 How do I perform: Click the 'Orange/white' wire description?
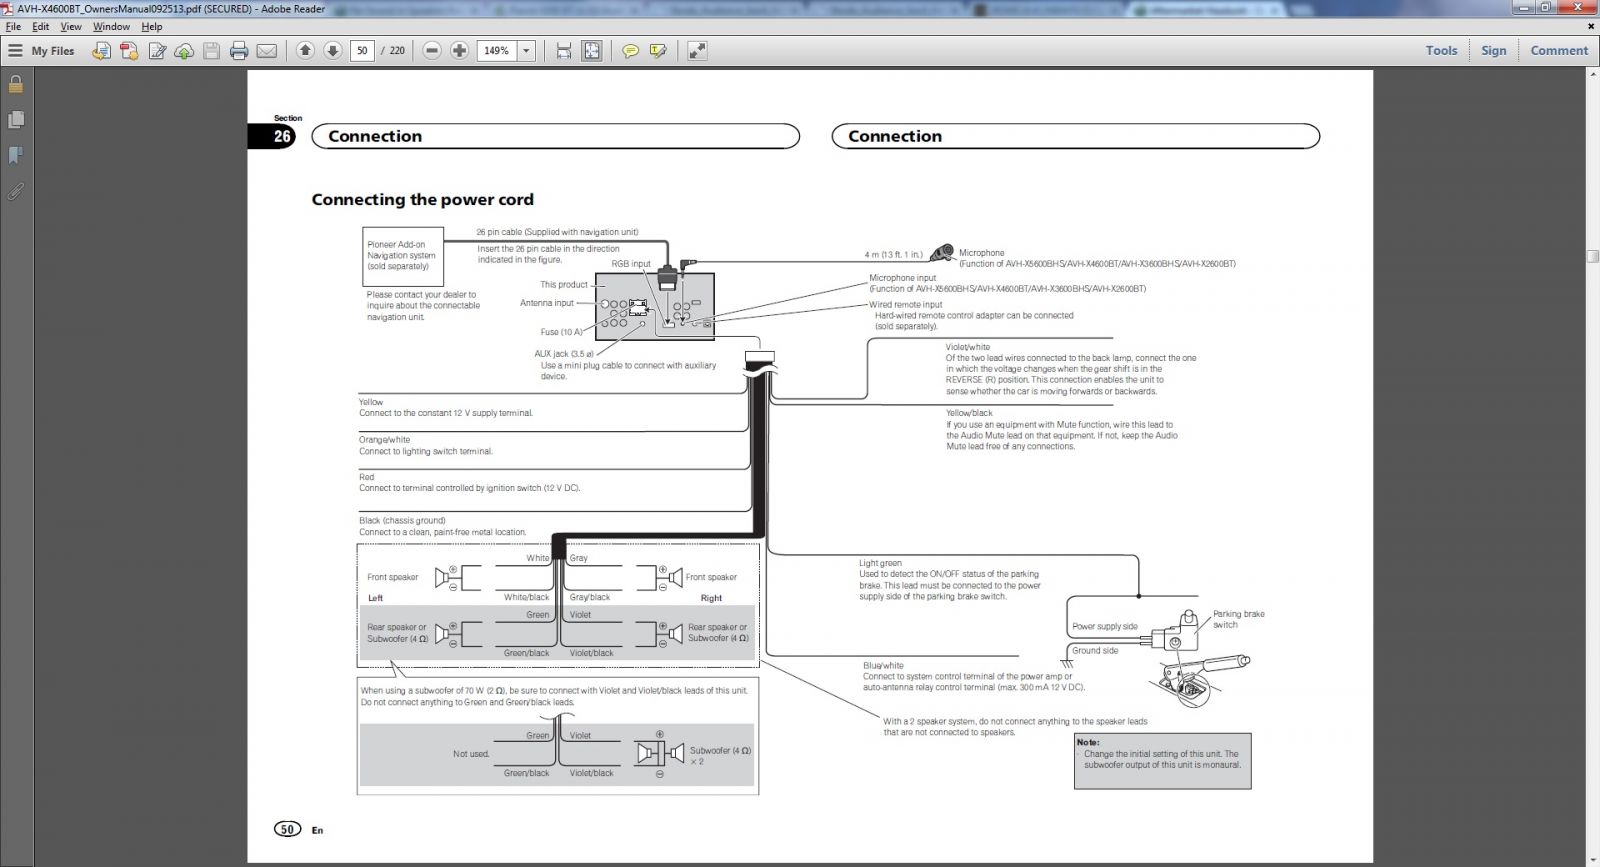426,446
